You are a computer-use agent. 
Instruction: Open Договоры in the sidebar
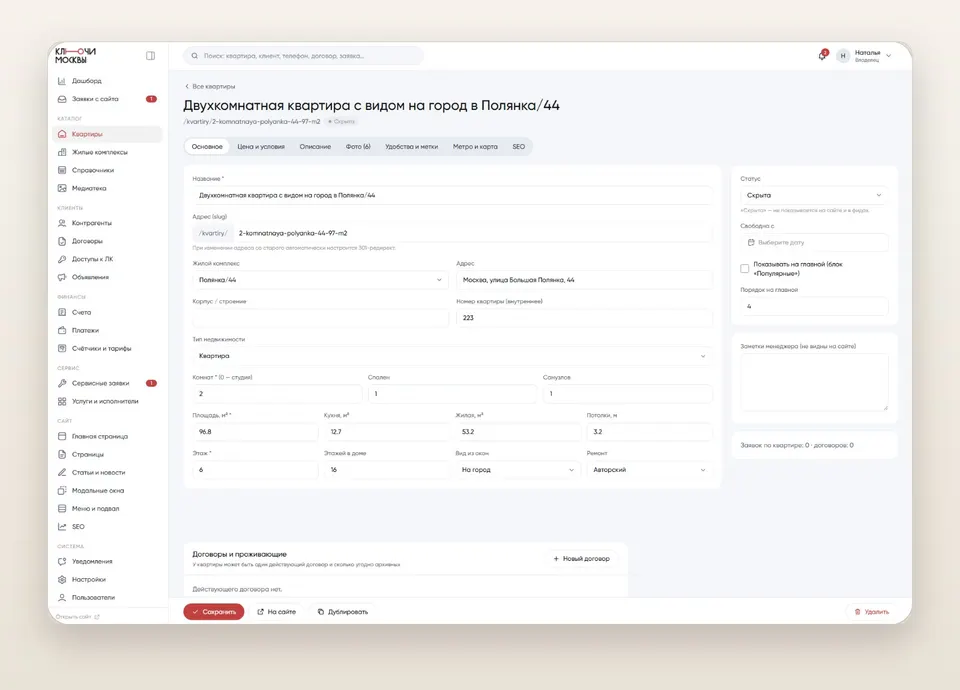coord(107,241)
